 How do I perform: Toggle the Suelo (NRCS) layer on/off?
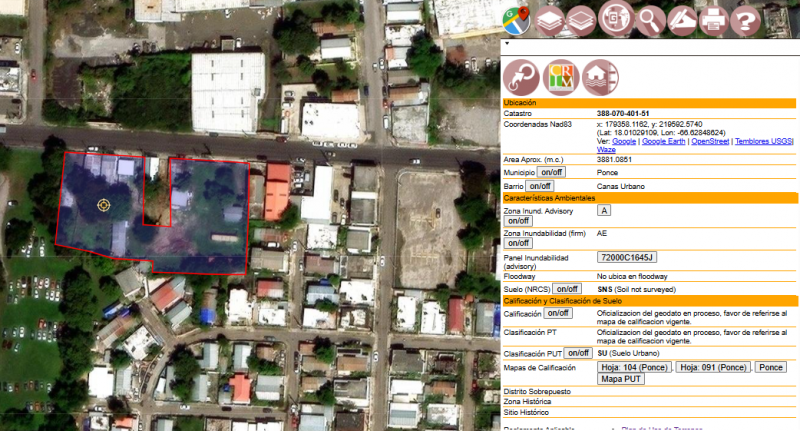click(x=567, y=289)
